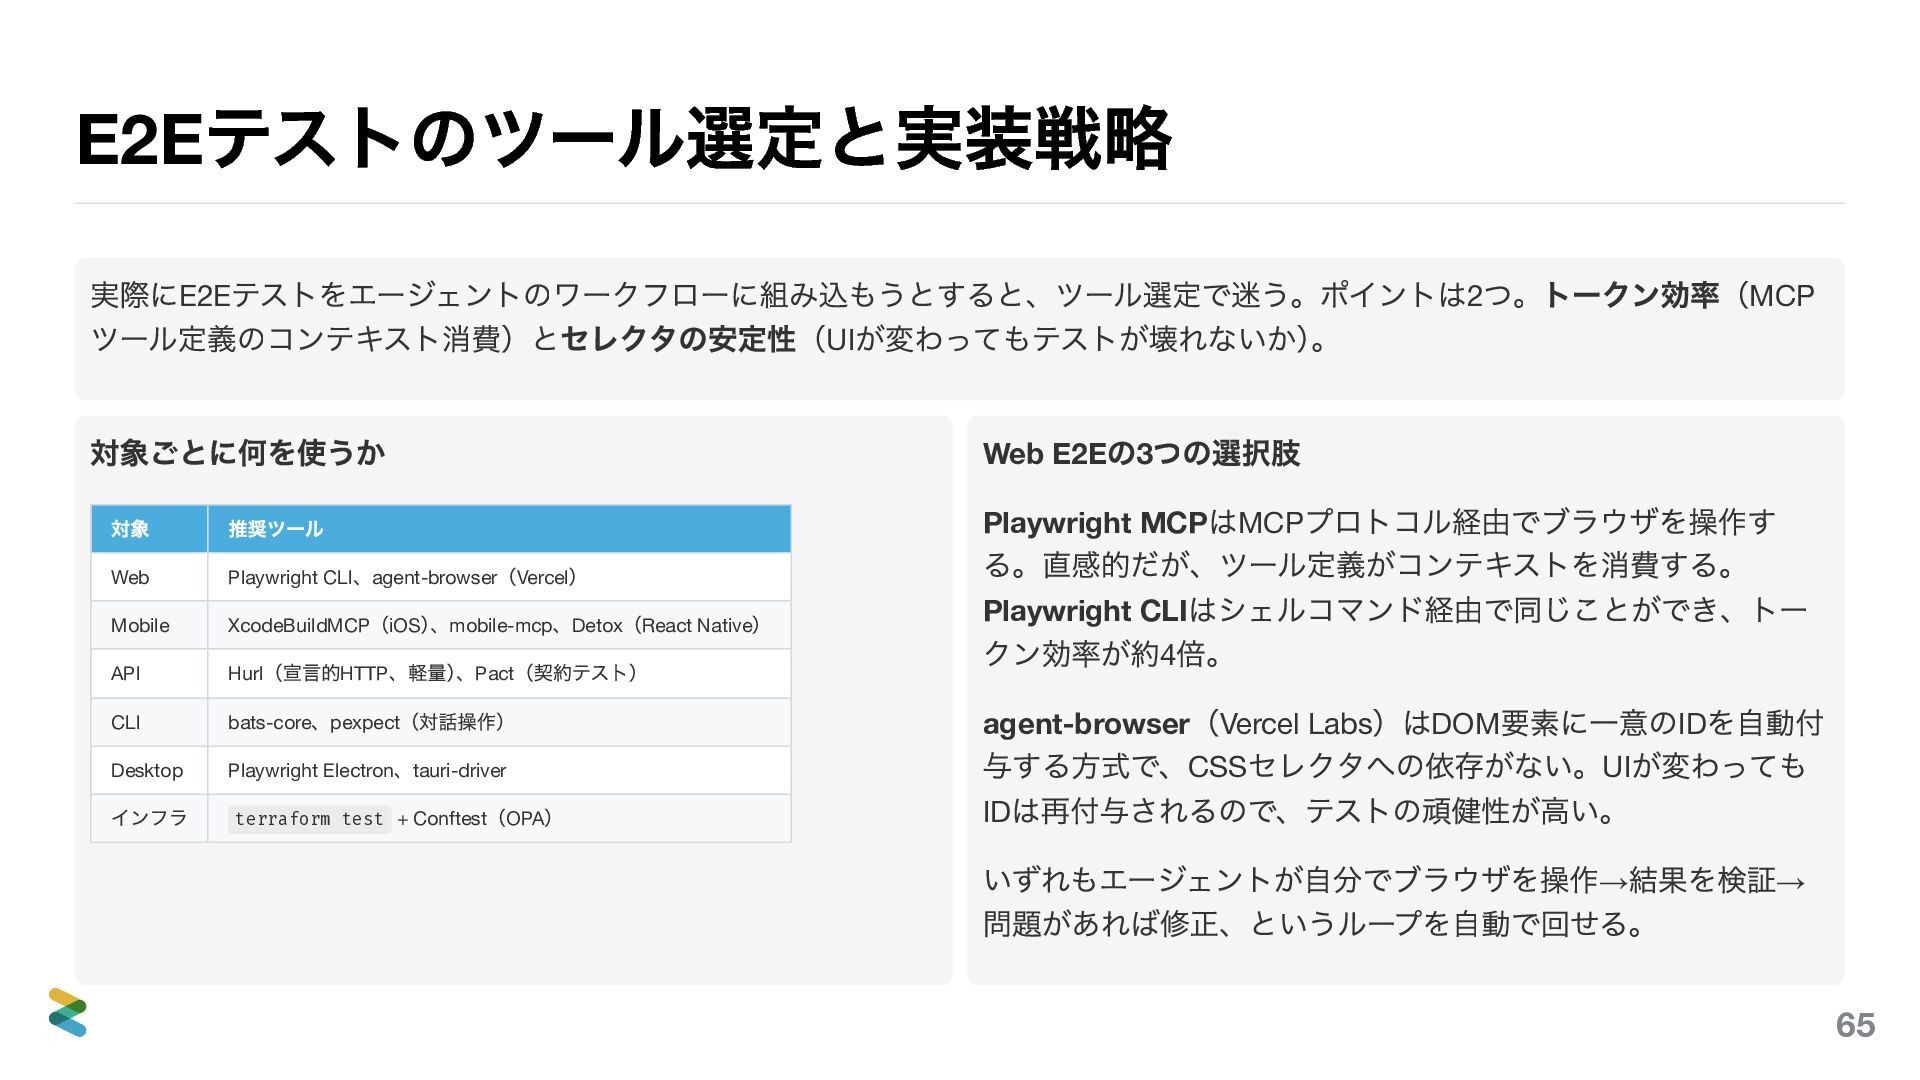Click the 対象ごとに何を使うか heading
This screenshot has width=1920, height=1080.
pos(237,453)
